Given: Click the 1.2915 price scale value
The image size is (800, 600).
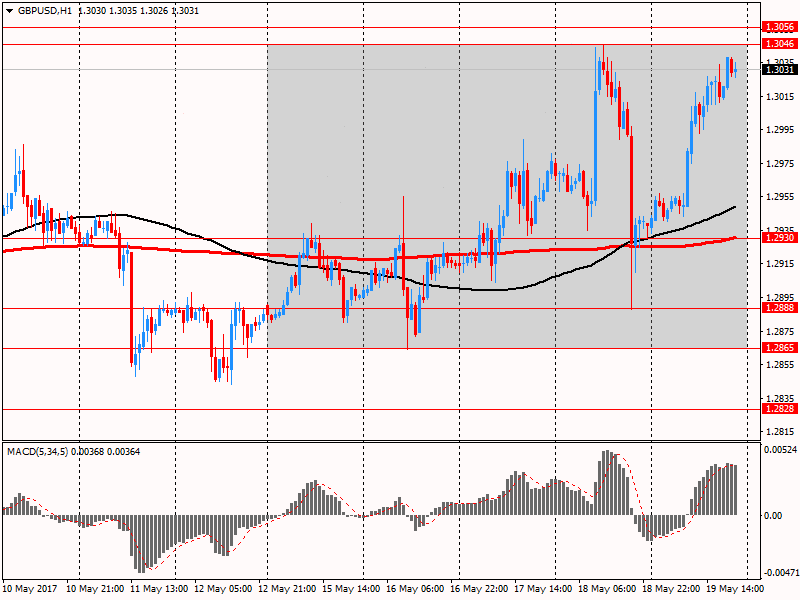Looking at the screenshot, I should coord(780,264).
